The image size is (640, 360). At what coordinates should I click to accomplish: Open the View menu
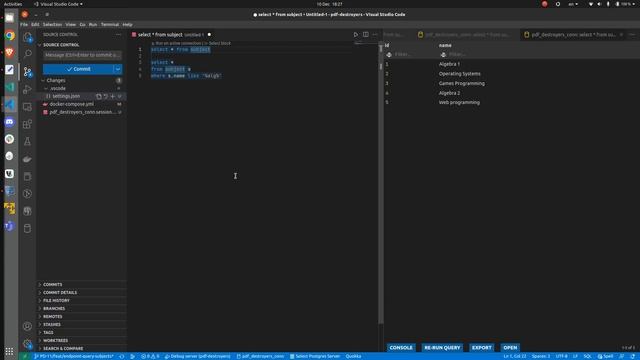pos(71,24)
